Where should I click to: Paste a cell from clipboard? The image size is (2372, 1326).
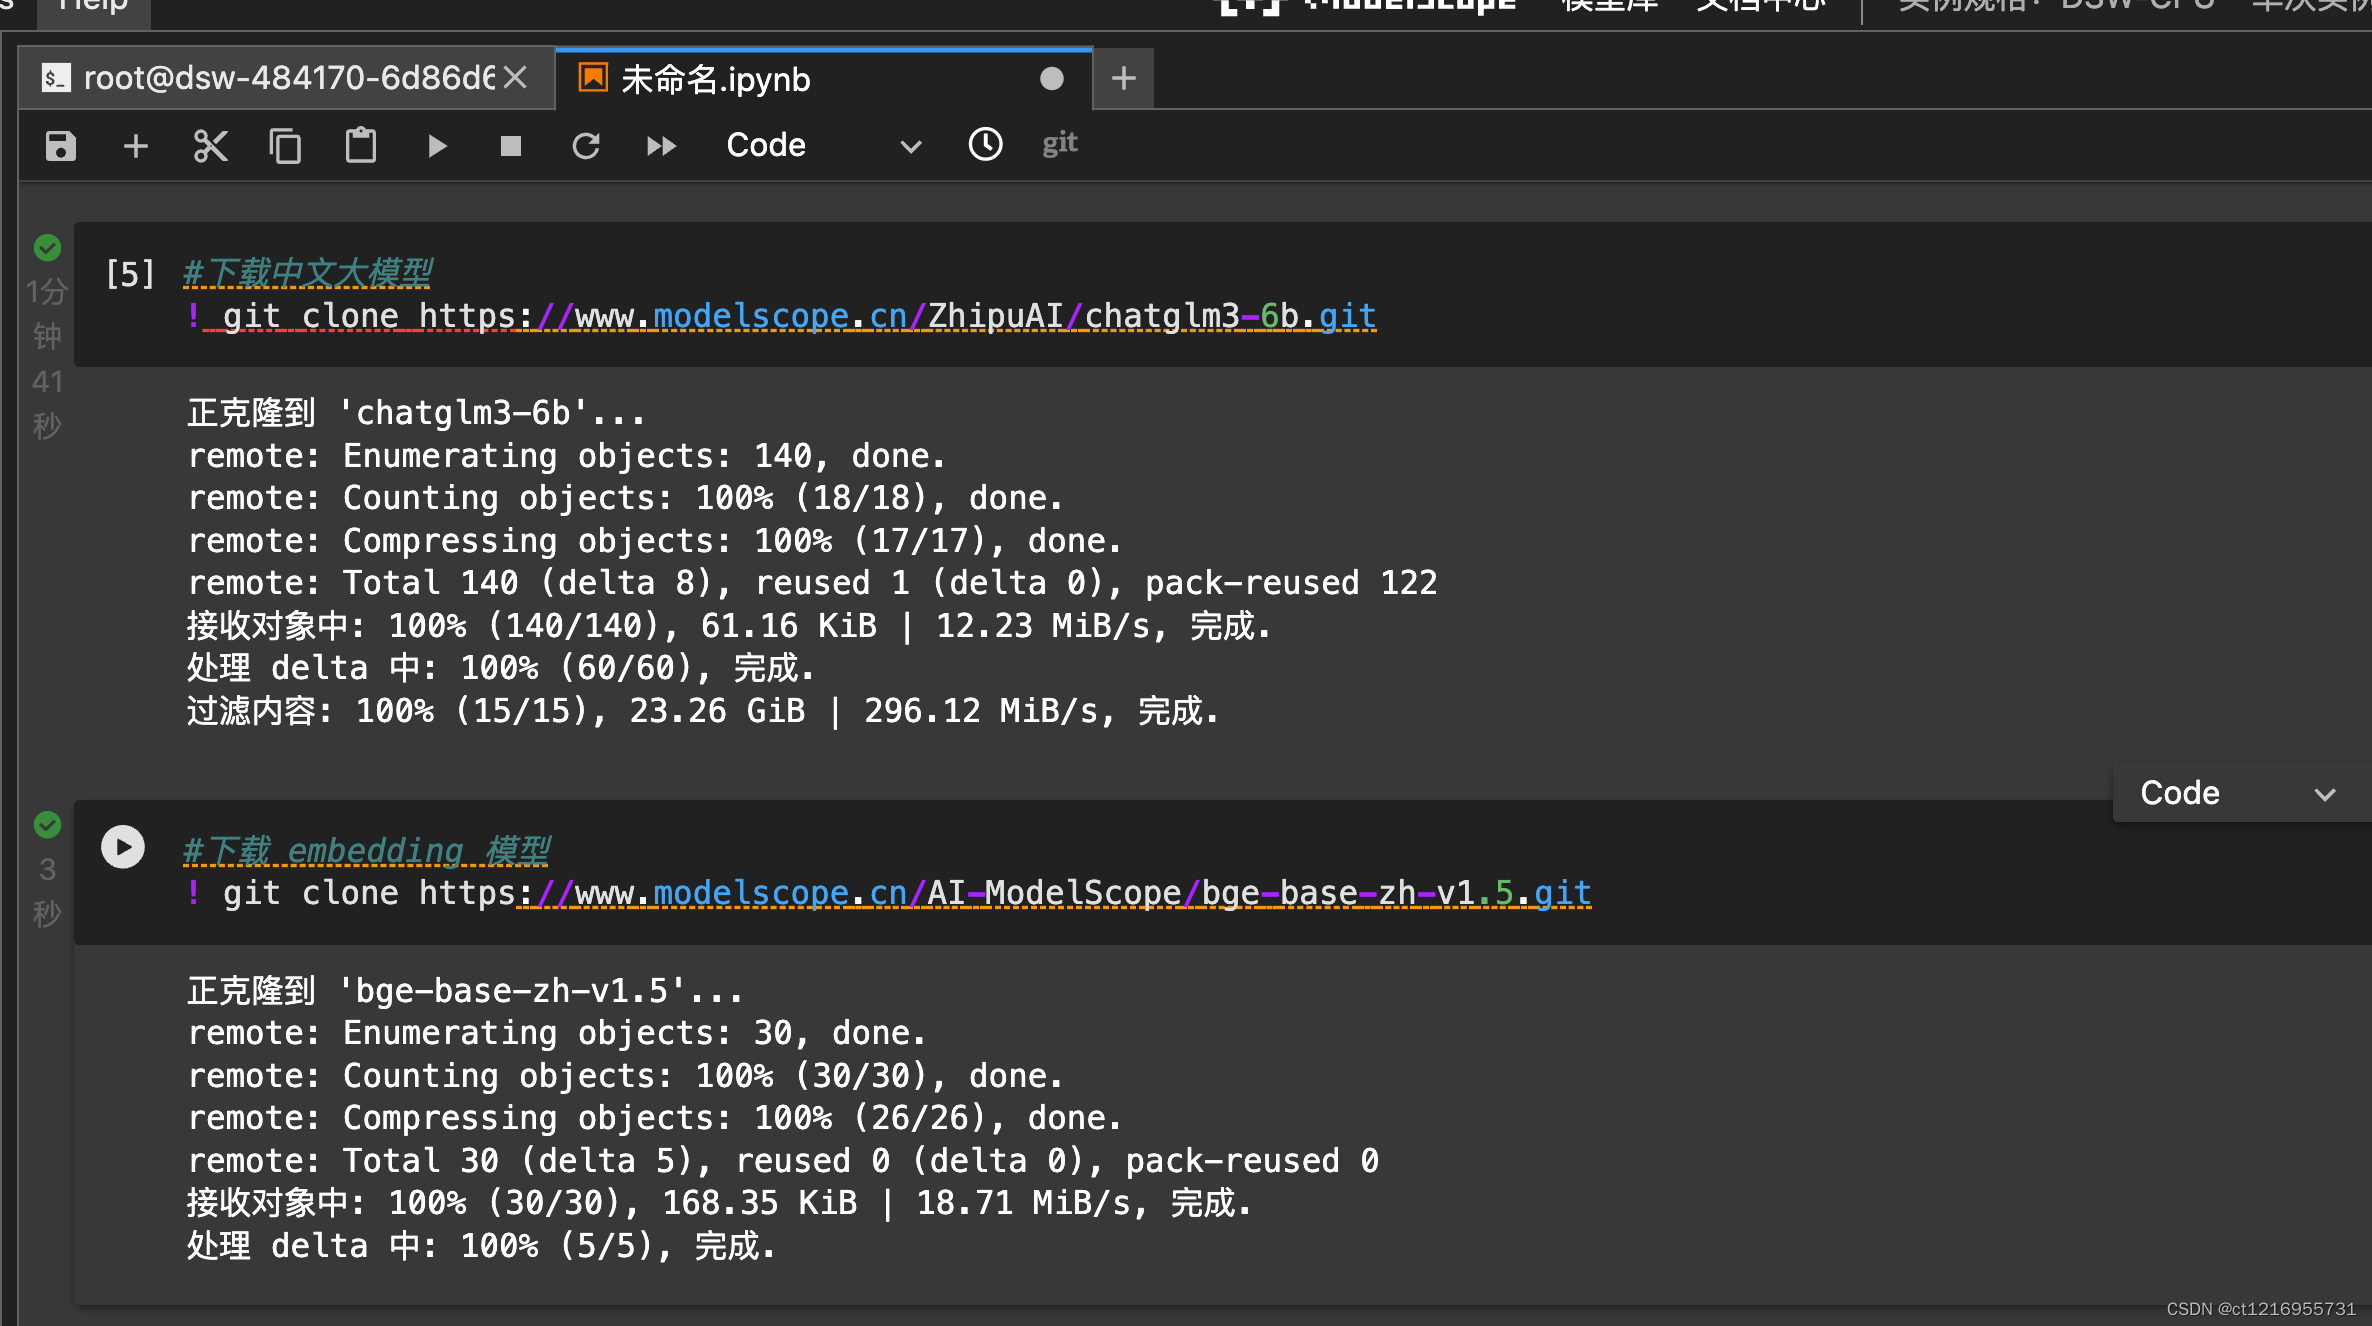[360, 145]
